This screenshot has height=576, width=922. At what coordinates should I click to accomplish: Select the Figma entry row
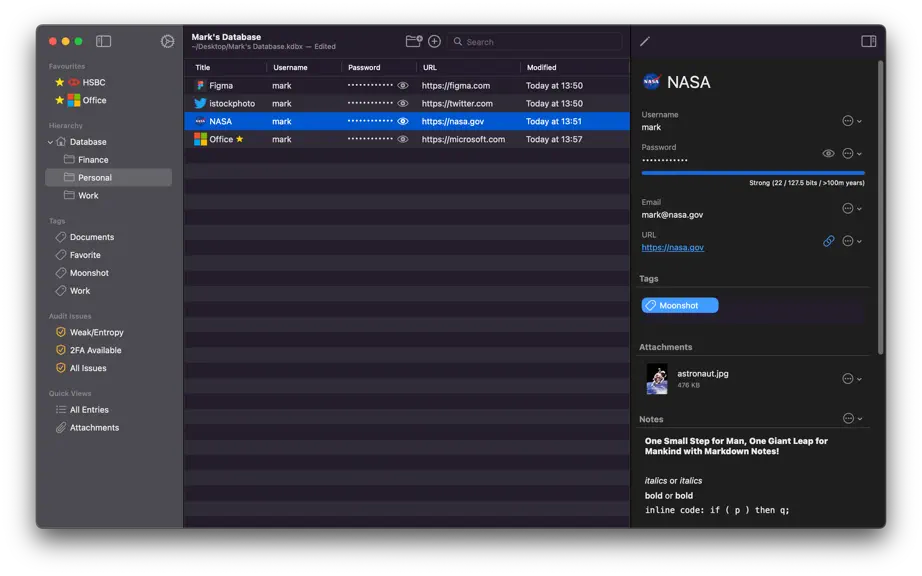point(407,85)
